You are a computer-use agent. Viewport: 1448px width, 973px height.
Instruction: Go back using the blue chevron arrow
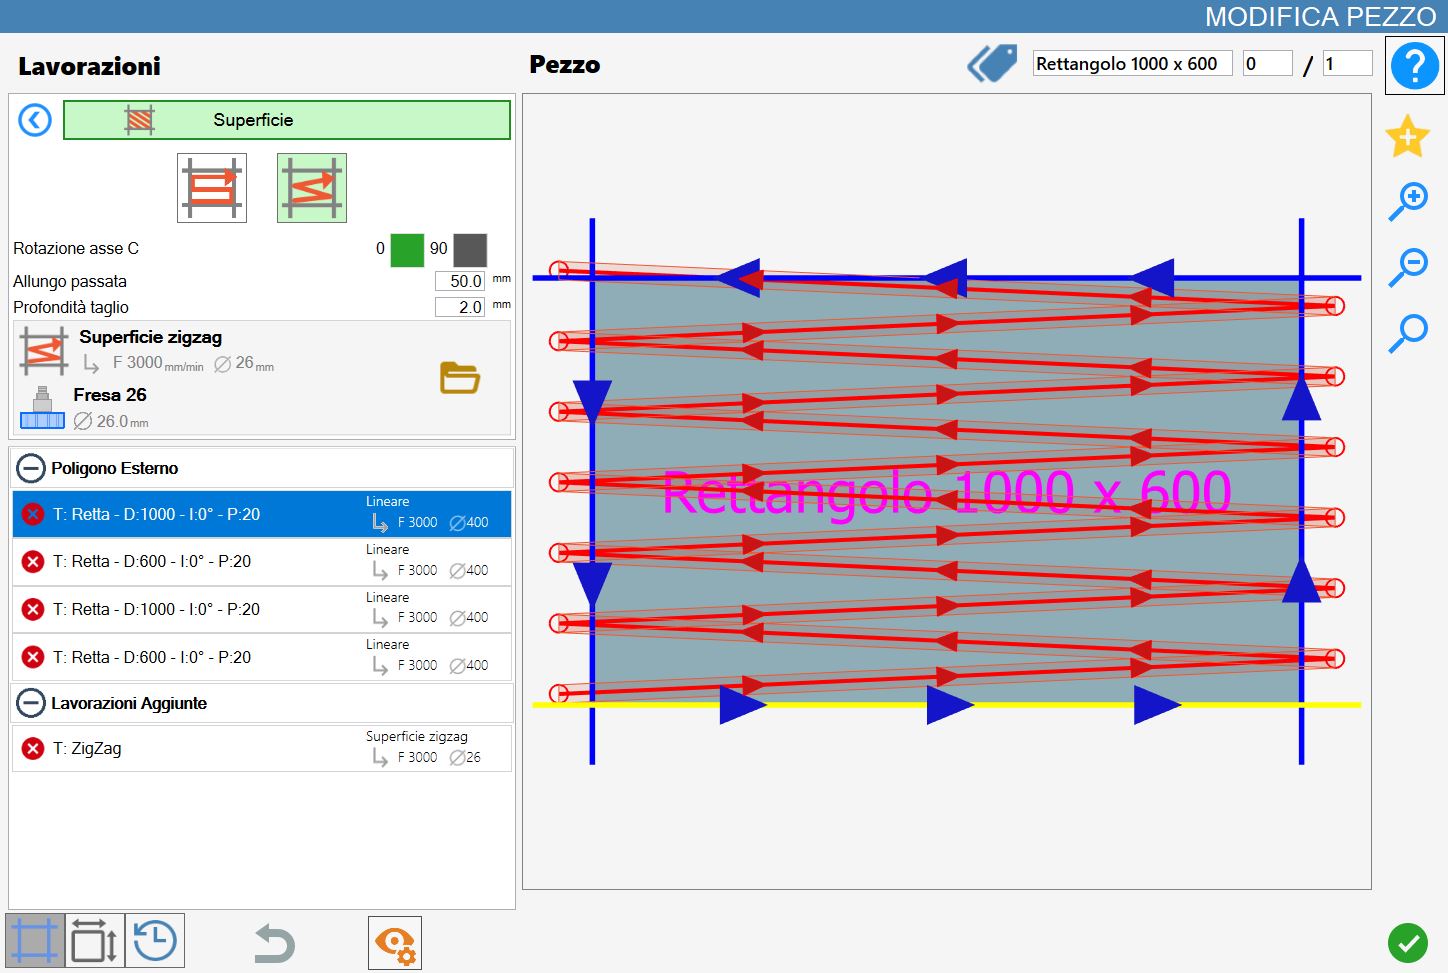pos(35,121)
